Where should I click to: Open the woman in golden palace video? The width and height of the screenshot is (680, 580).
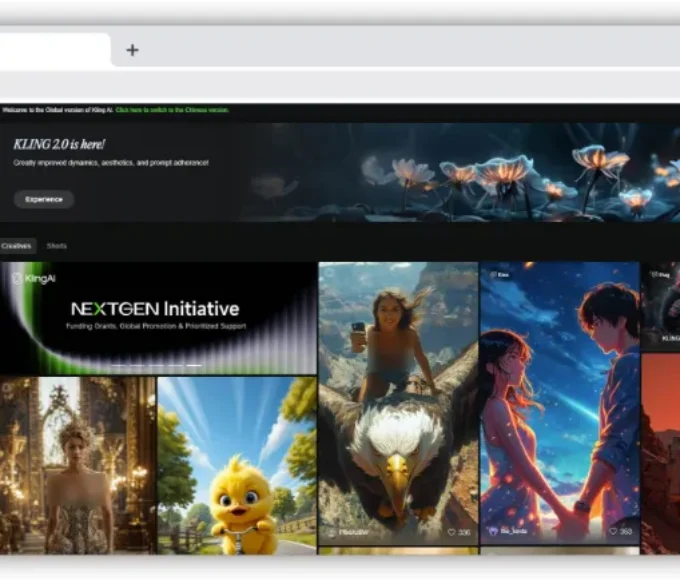[x=77, y=465]
